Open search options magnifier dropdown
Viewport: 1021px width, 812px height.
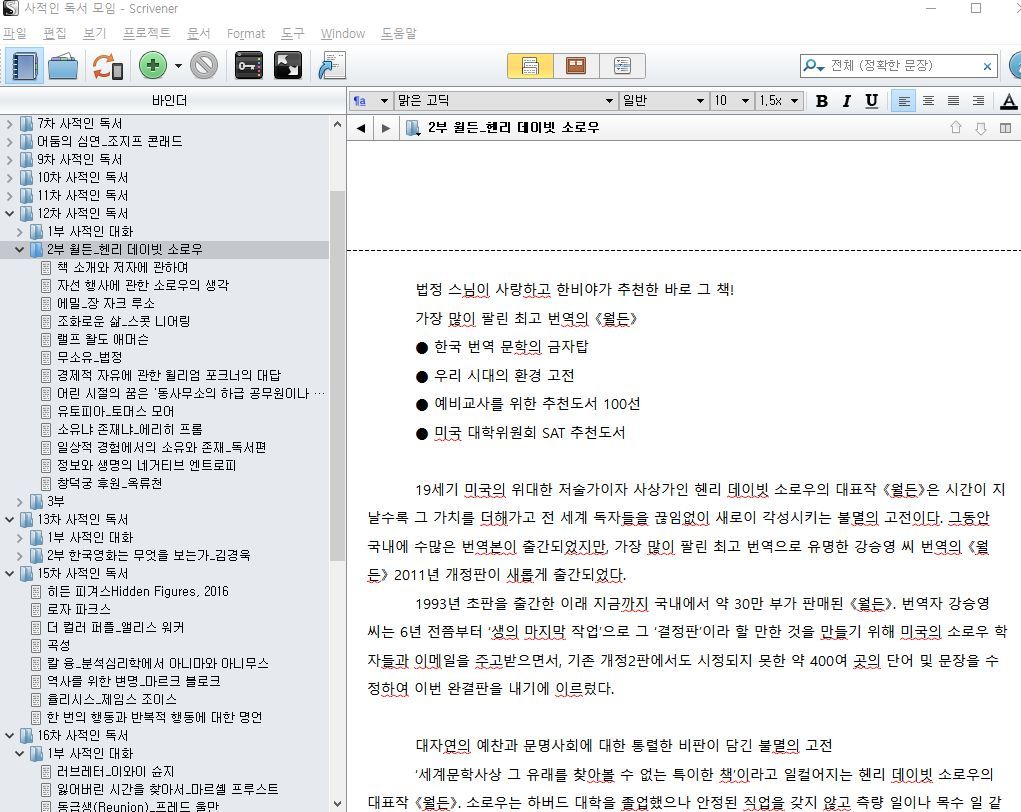[813, 66]
